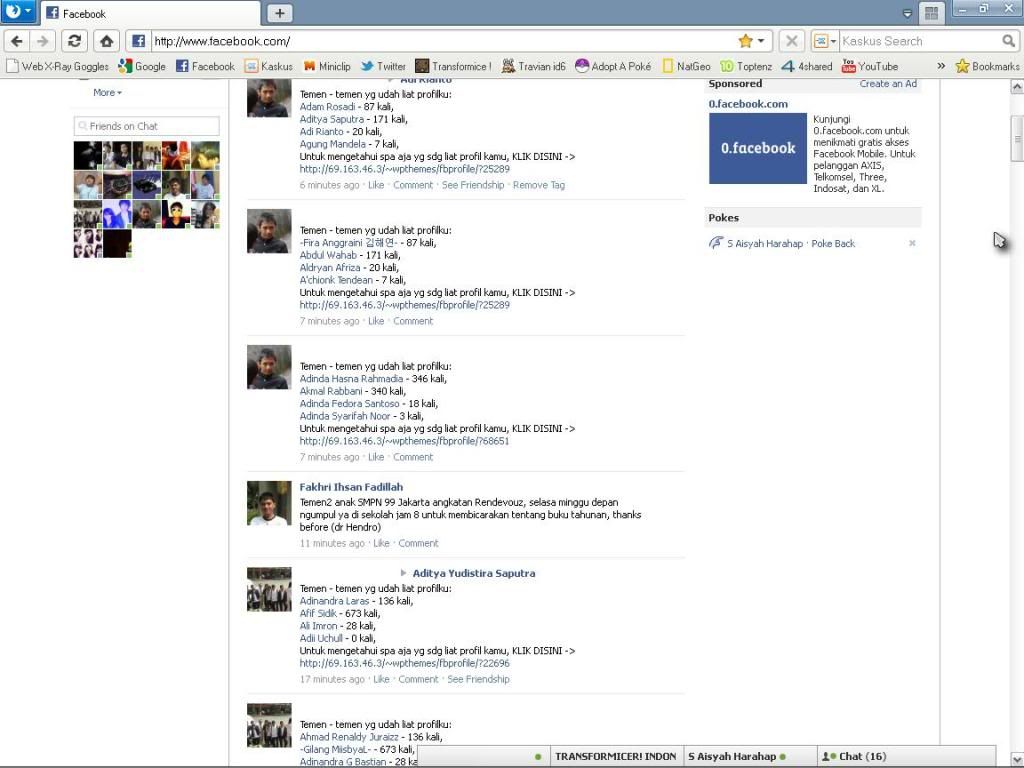Click the page scrollbar up arrow

(x=1017, y=86)
